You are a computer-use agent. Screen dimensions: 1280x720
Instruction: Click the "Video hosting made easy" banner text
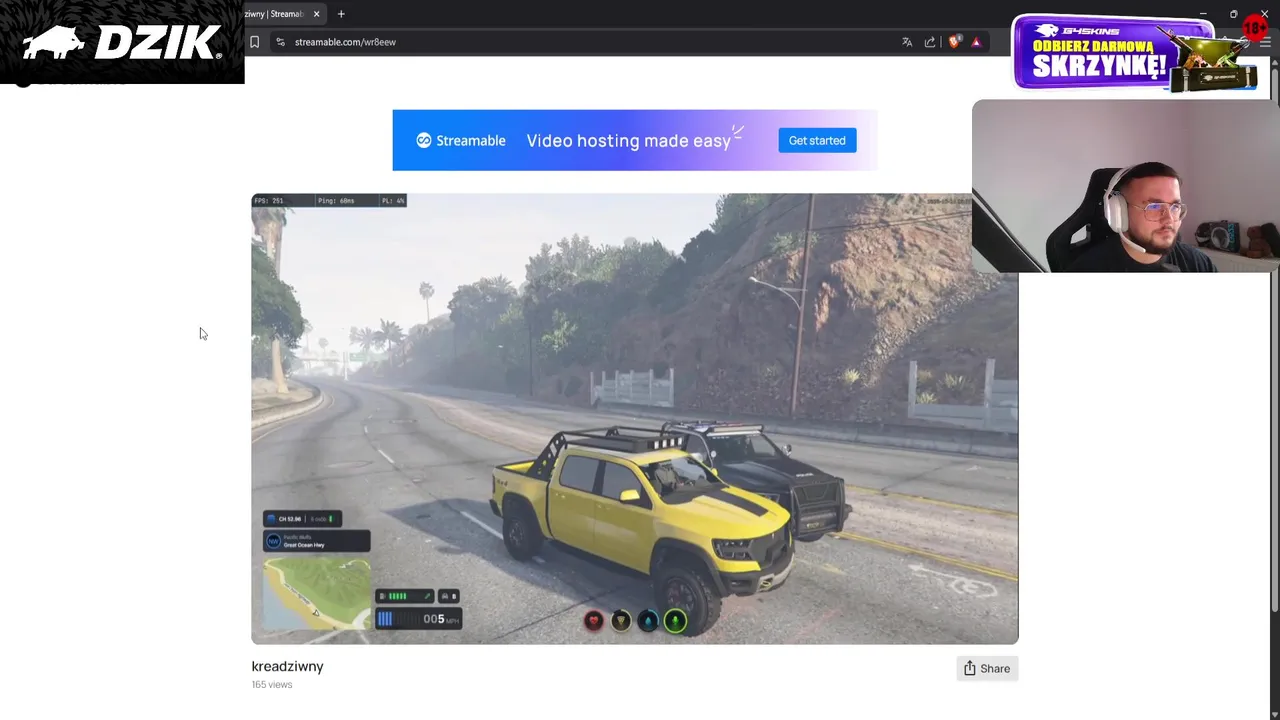point(628,140)
